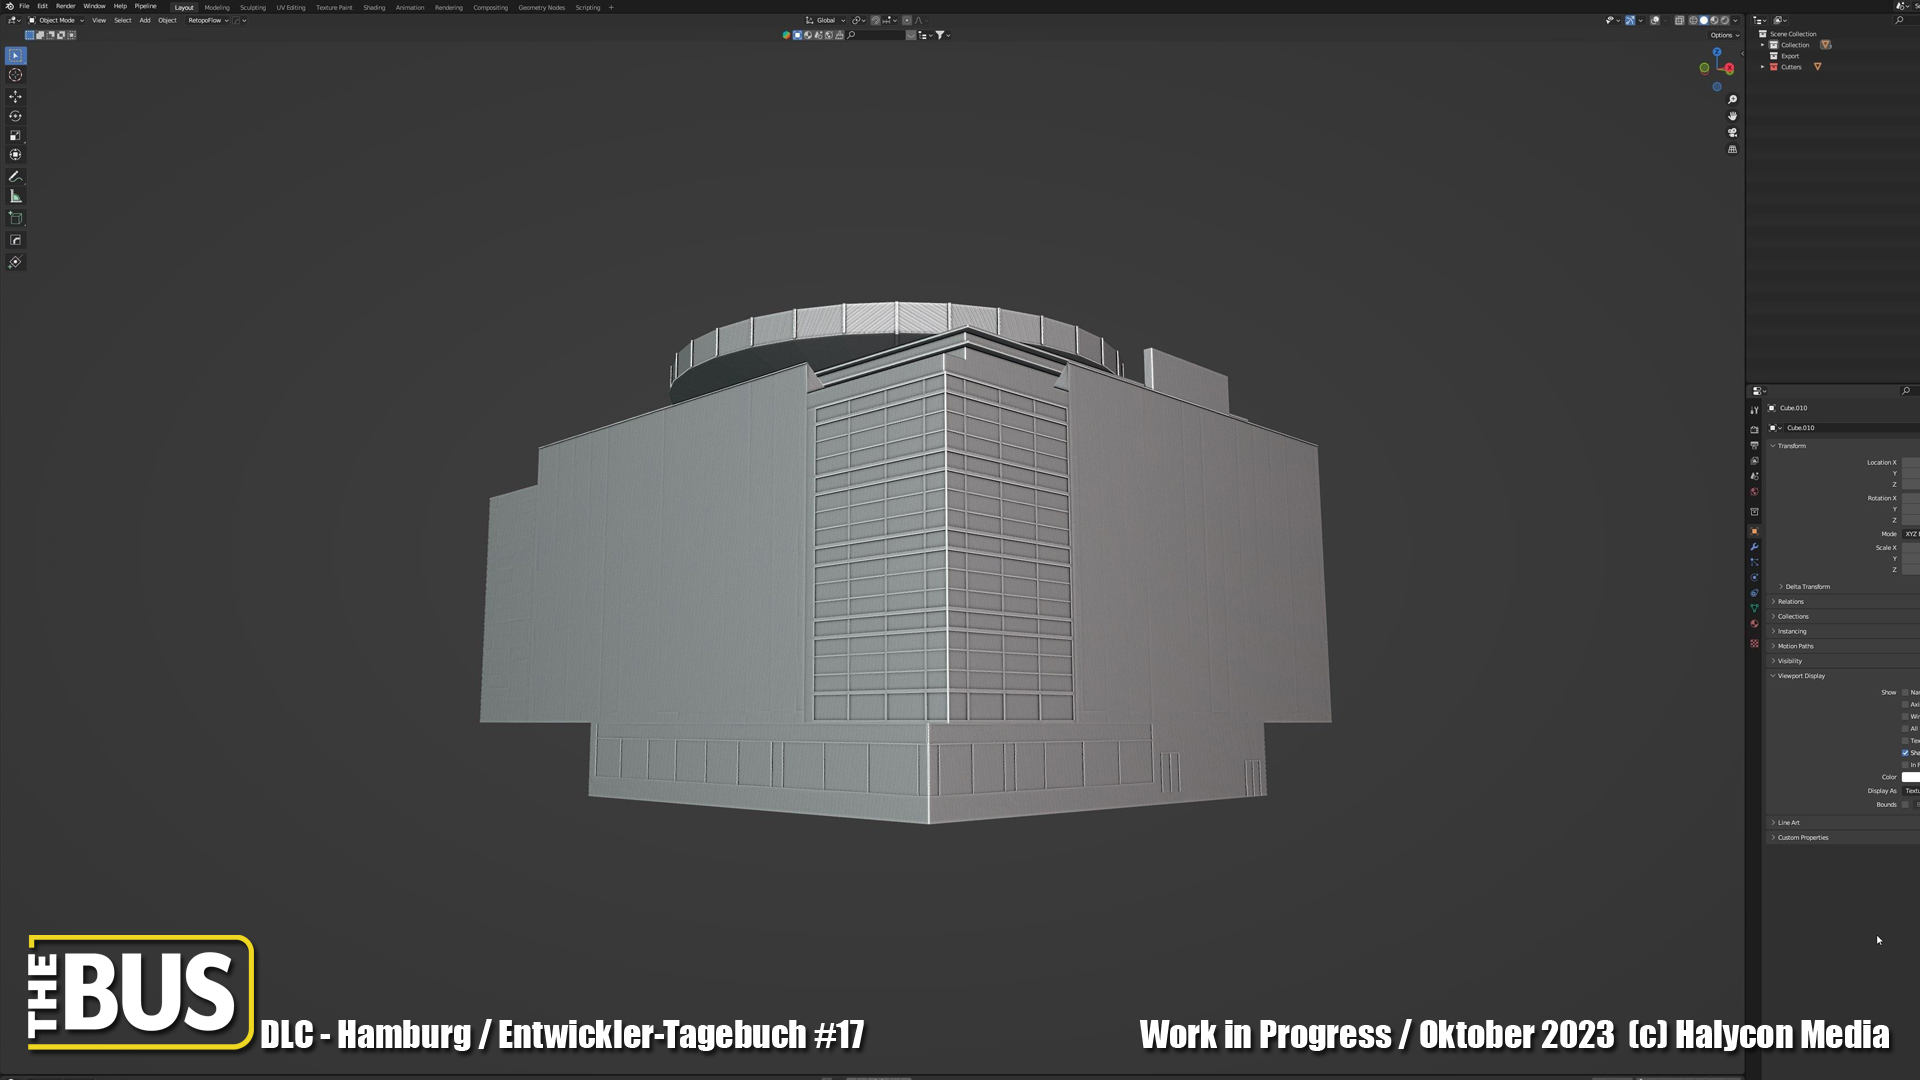Image resolution: width=1920 pixels, height=1080 pixels.
Task: Enable the Show Name checkbox
Action: [1905, 692]
